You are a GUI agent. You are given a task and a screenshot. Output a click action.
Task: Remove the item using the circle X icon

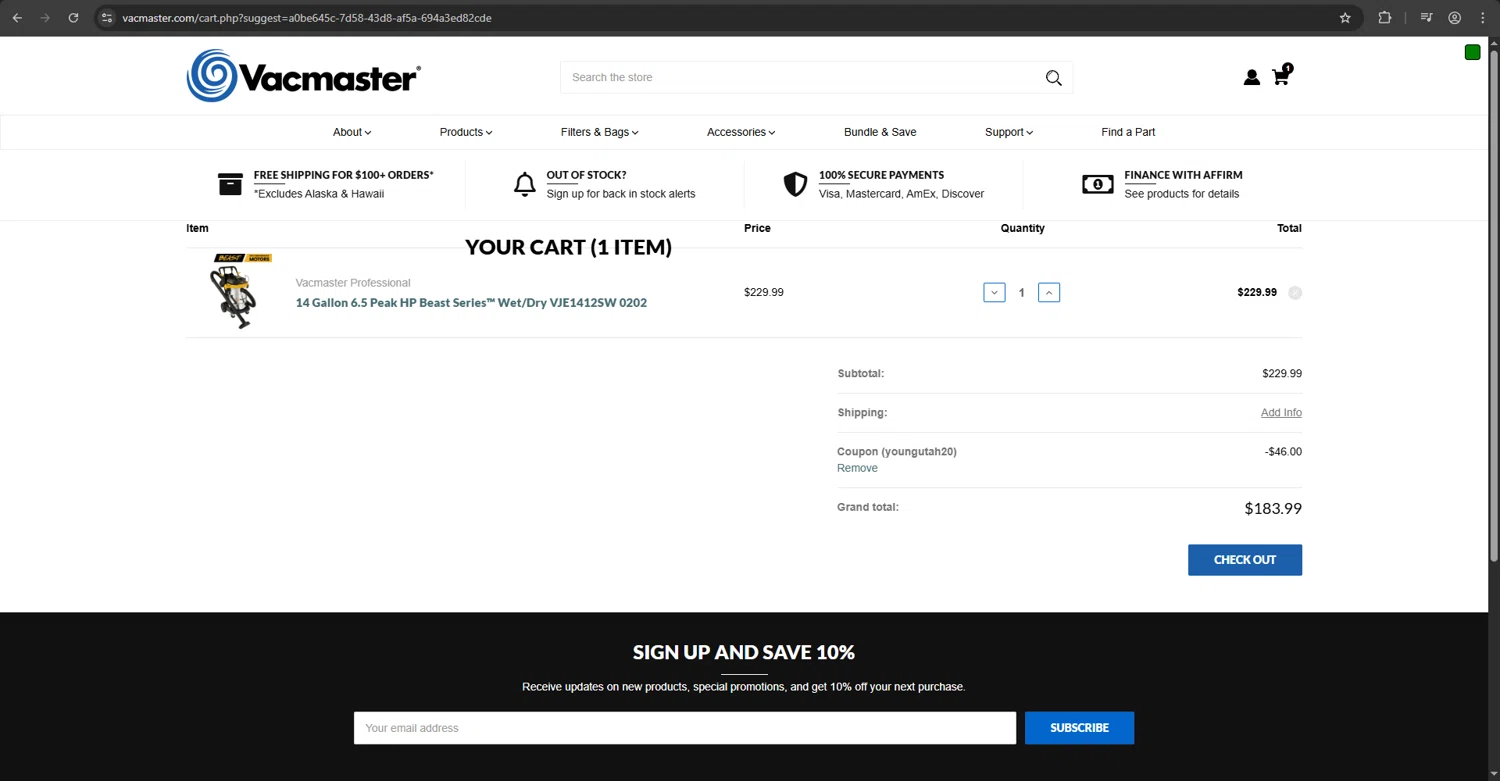[1295, 293]
